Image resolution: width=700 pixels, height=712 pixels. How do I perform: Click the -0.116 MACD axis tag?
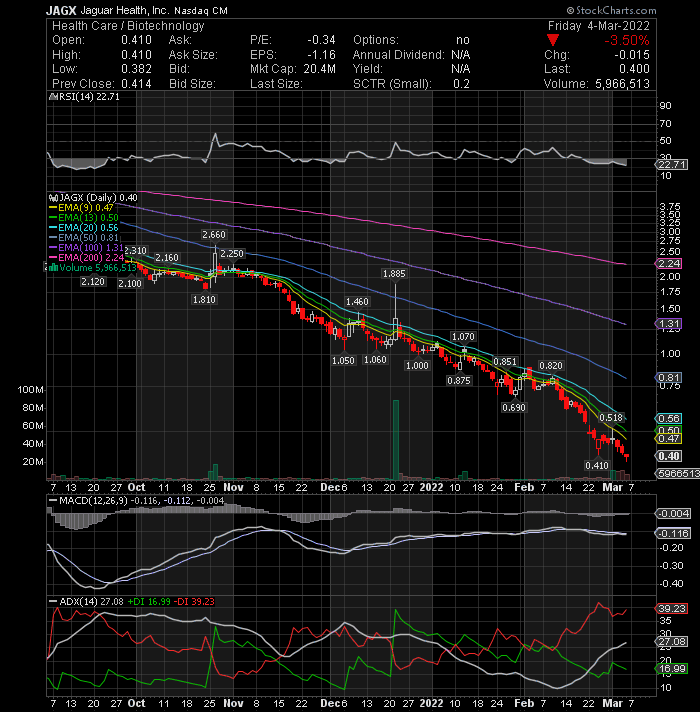673,534
